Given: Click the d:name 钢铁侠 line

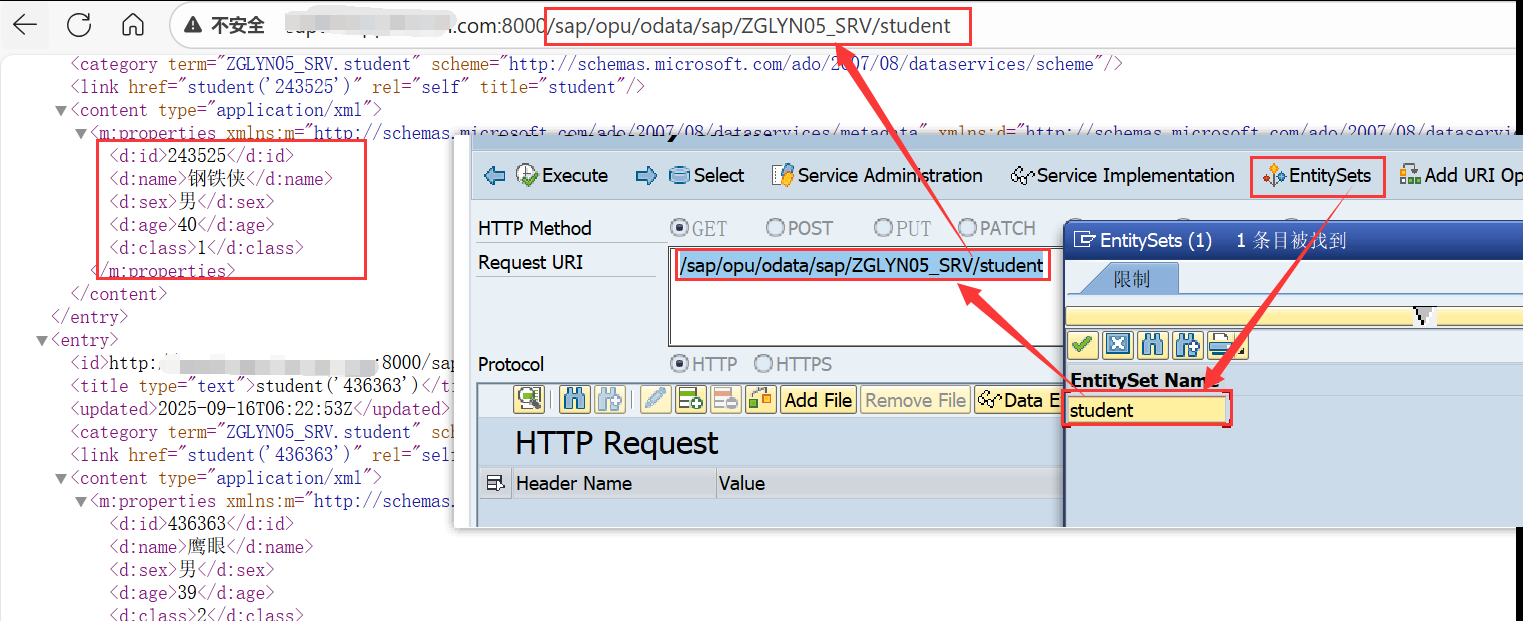Looking at the screenshot, I should 221,180.
